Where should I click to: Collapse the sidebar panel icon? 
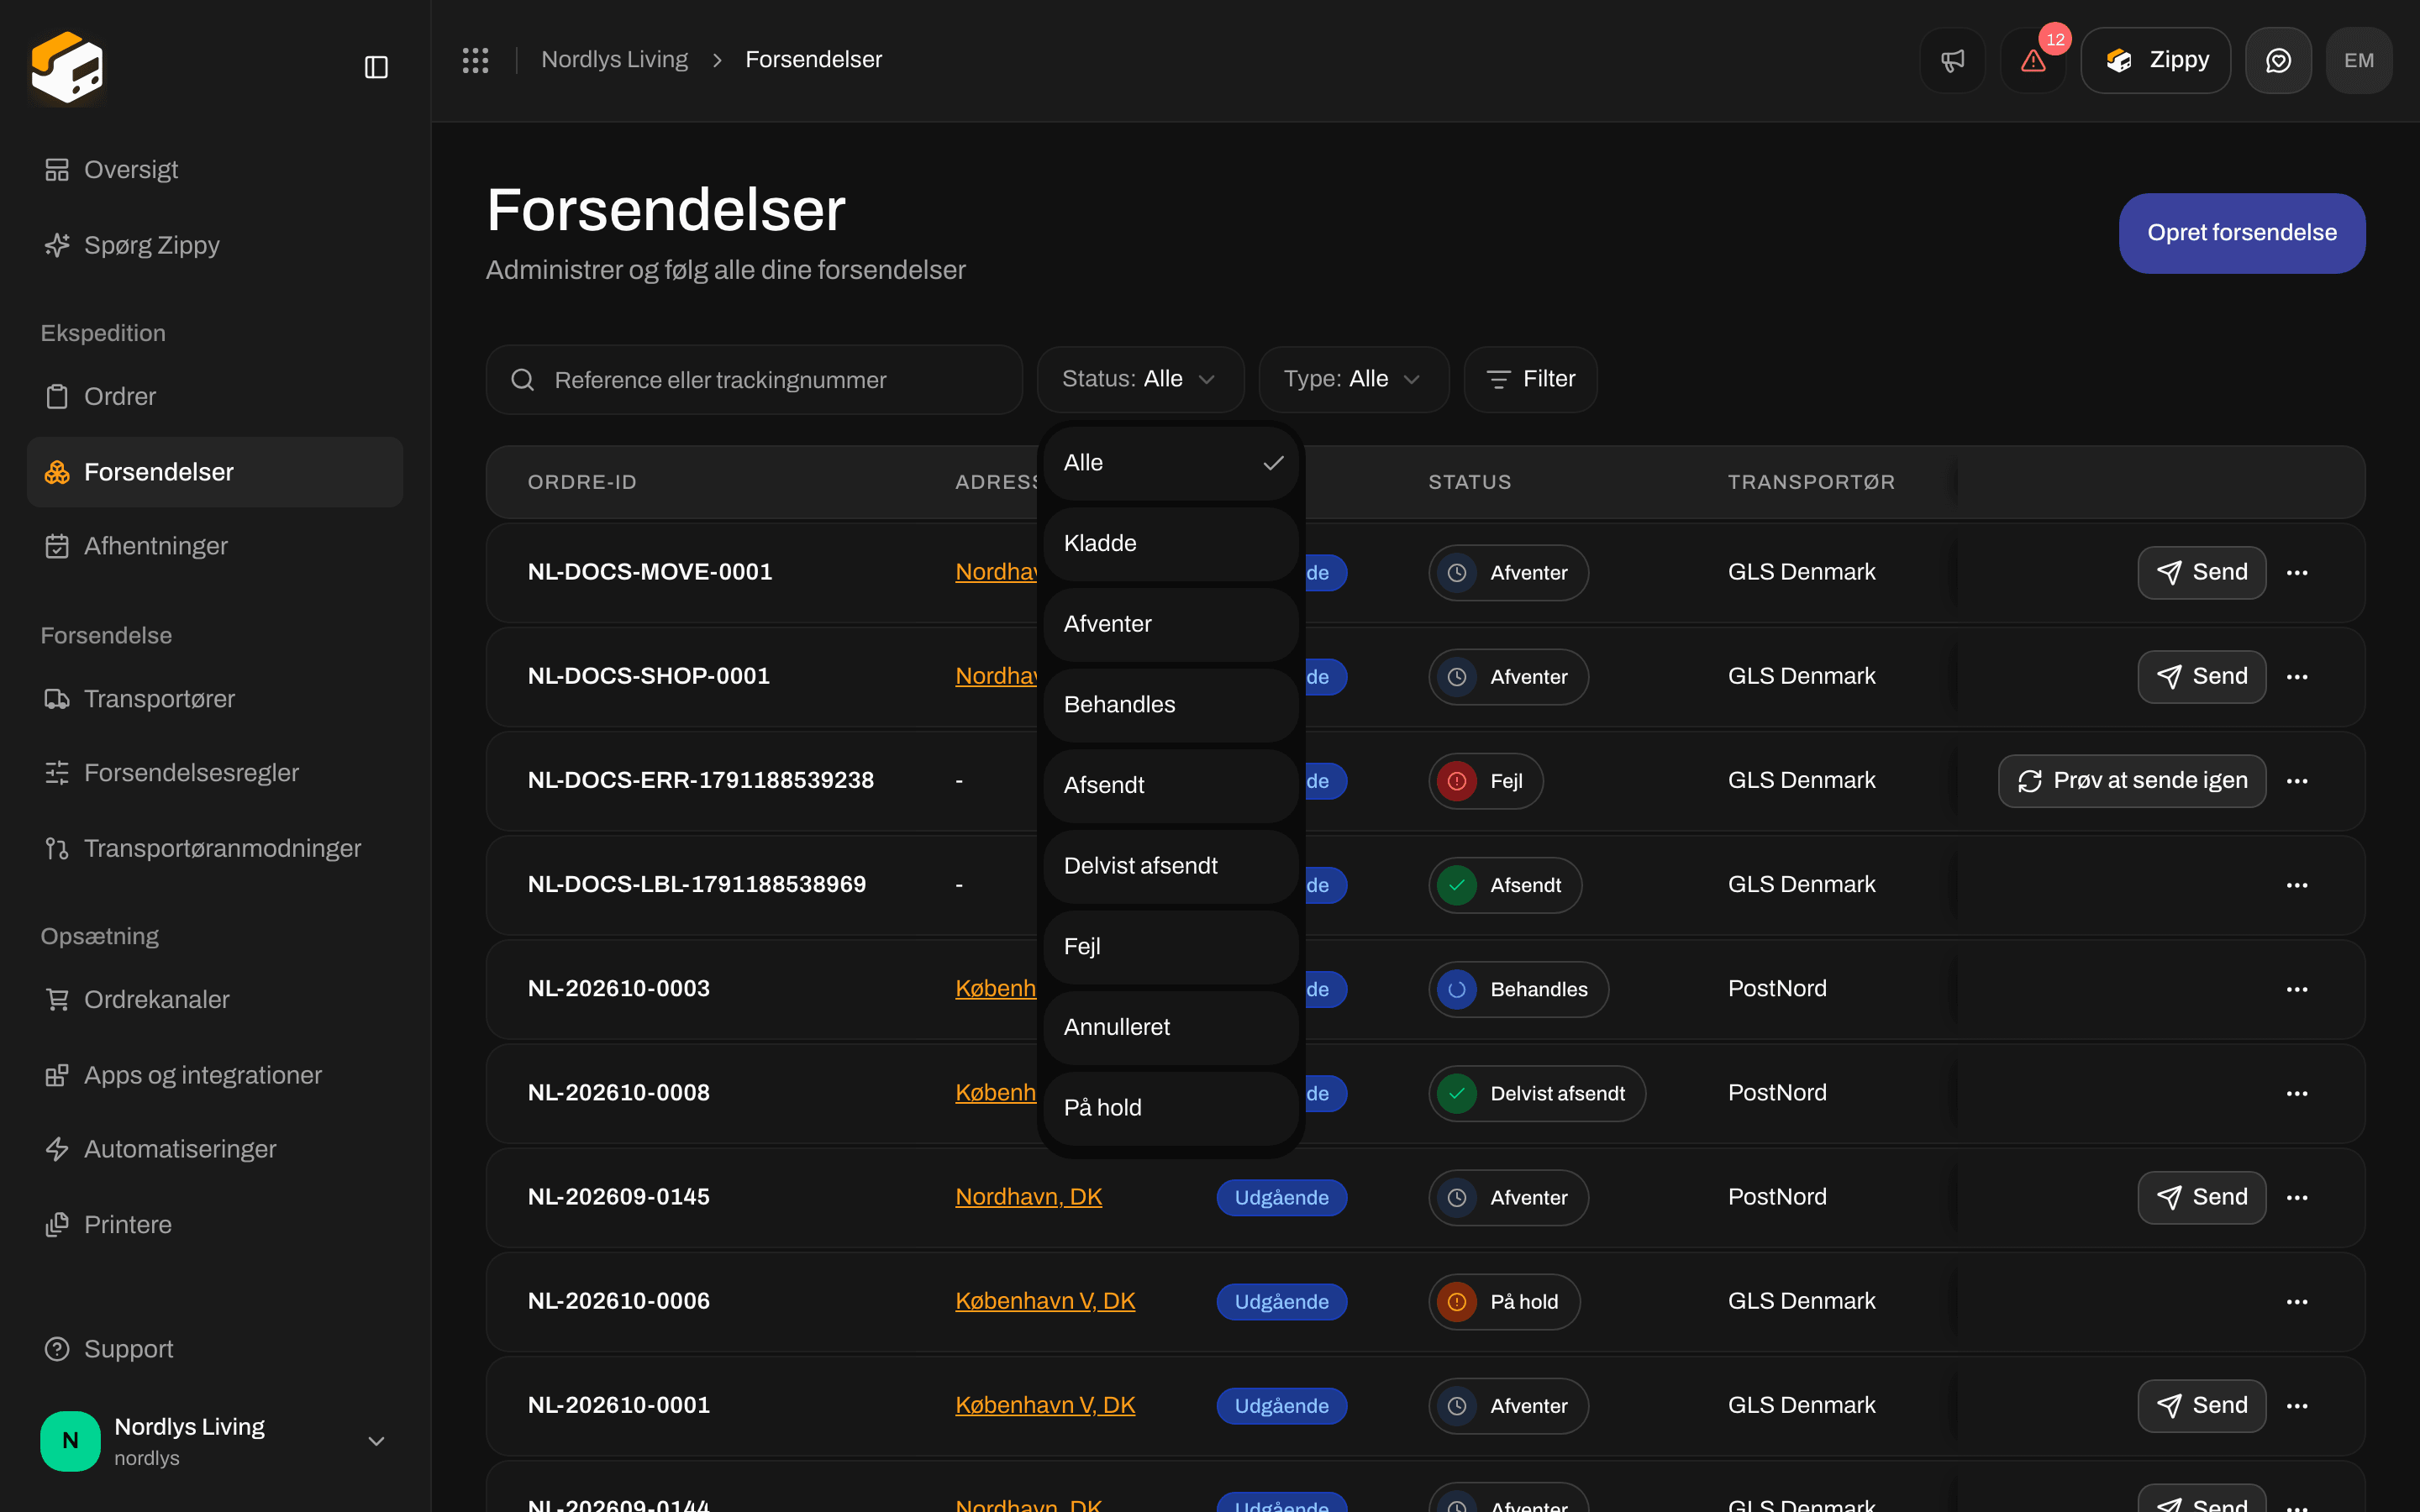[x=376, y=67]
